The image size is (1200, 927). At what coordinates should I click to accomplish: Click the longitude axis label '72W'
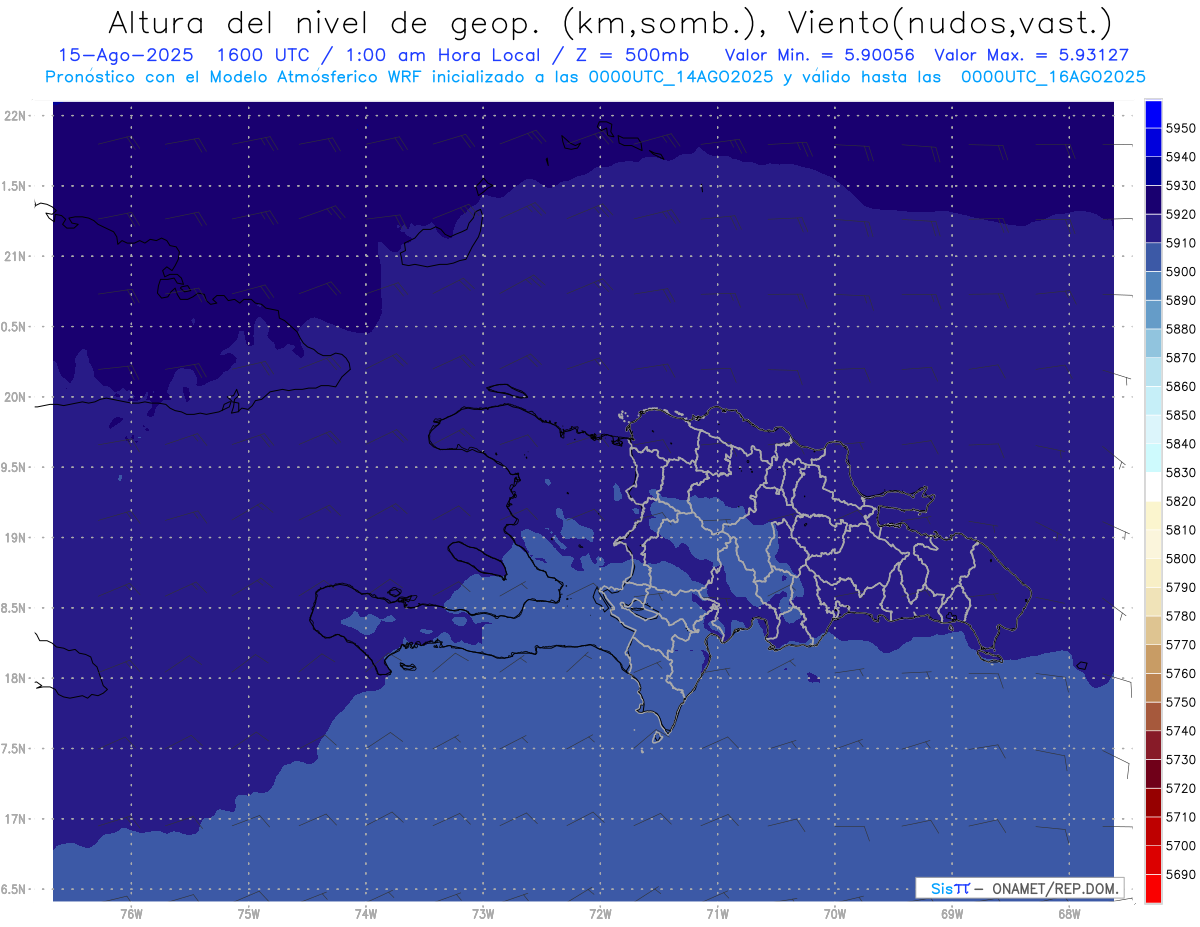pyautogui.click(x=600, y=914)
